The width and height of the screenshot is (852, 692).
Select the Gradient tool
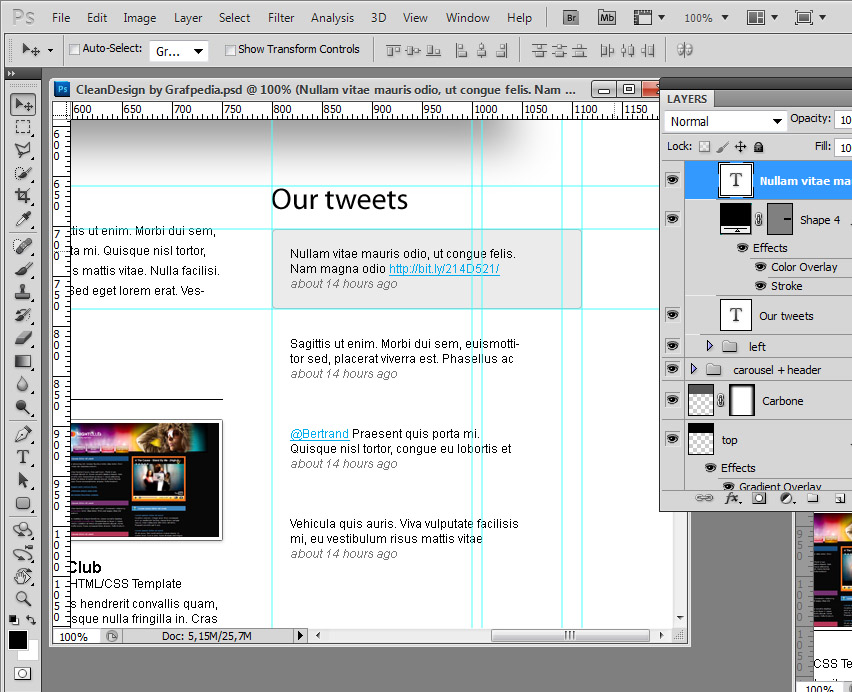[23, 361]
